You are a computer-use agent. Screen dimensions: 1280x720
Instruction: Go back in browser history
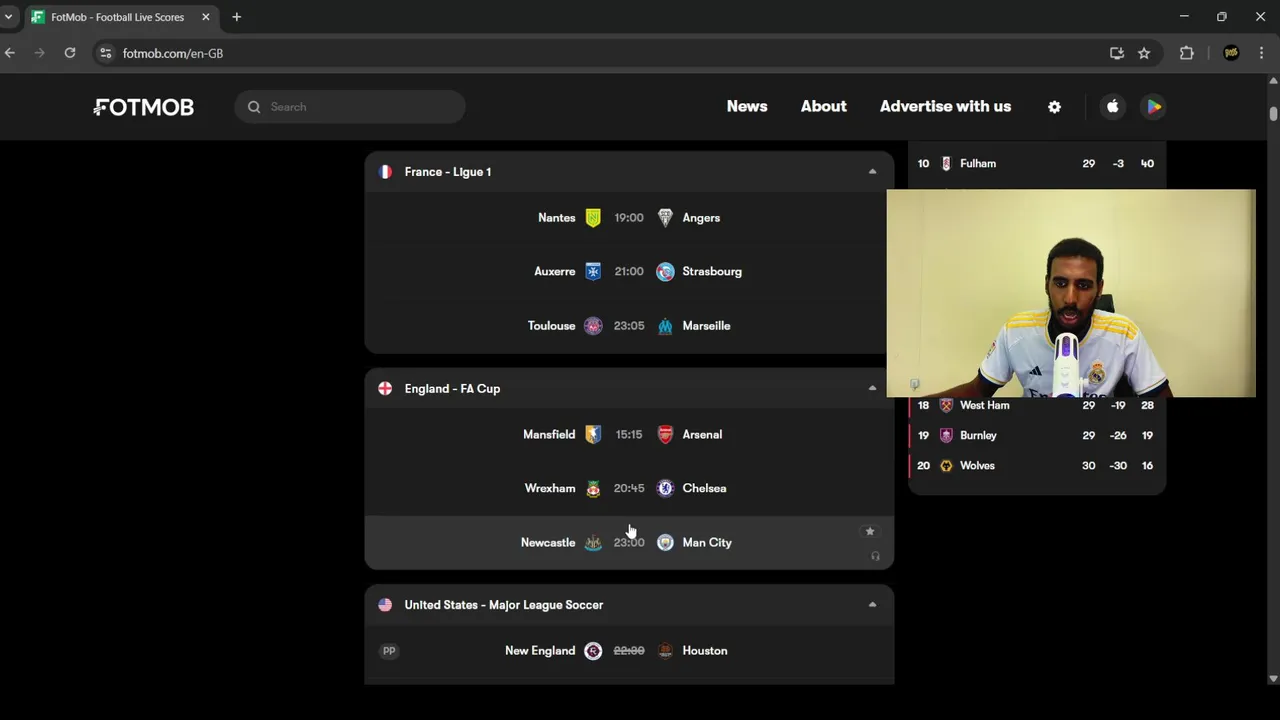coord(10,53)
